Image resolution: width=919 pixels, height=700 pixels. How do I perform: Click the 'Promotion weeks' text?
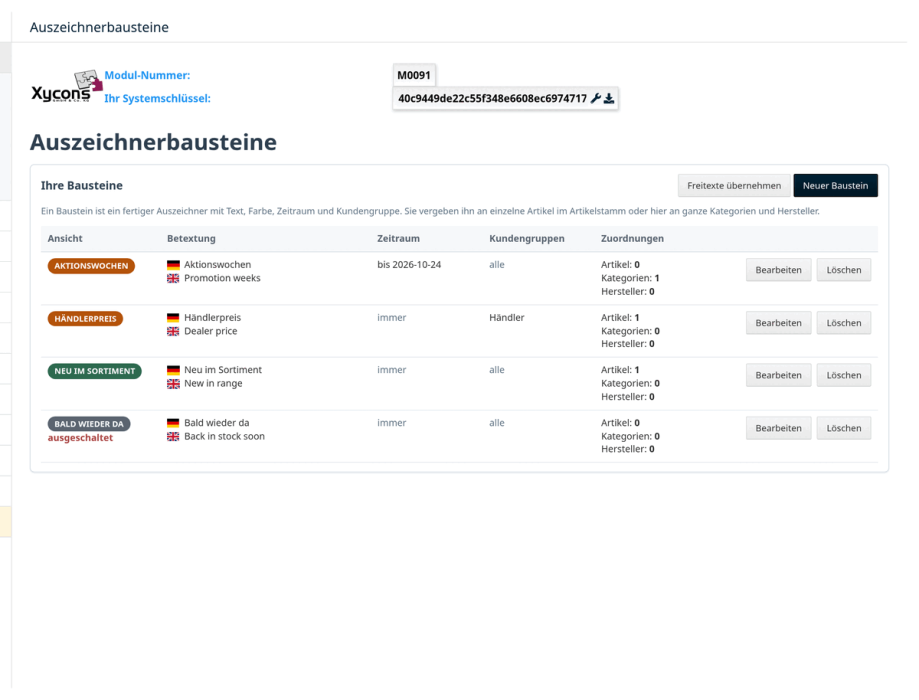(222, 278)
